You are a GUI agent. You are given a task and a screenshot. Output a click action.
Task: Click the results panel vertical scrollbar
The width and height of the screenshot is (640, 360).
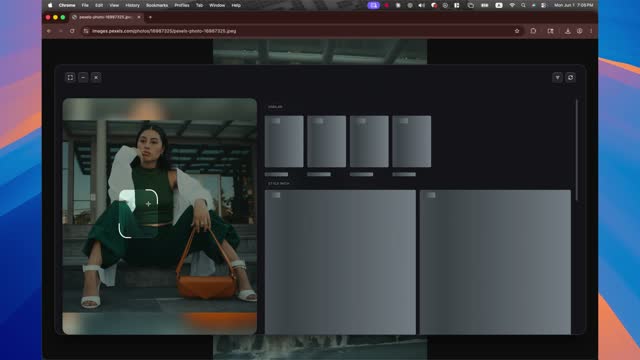577,150
